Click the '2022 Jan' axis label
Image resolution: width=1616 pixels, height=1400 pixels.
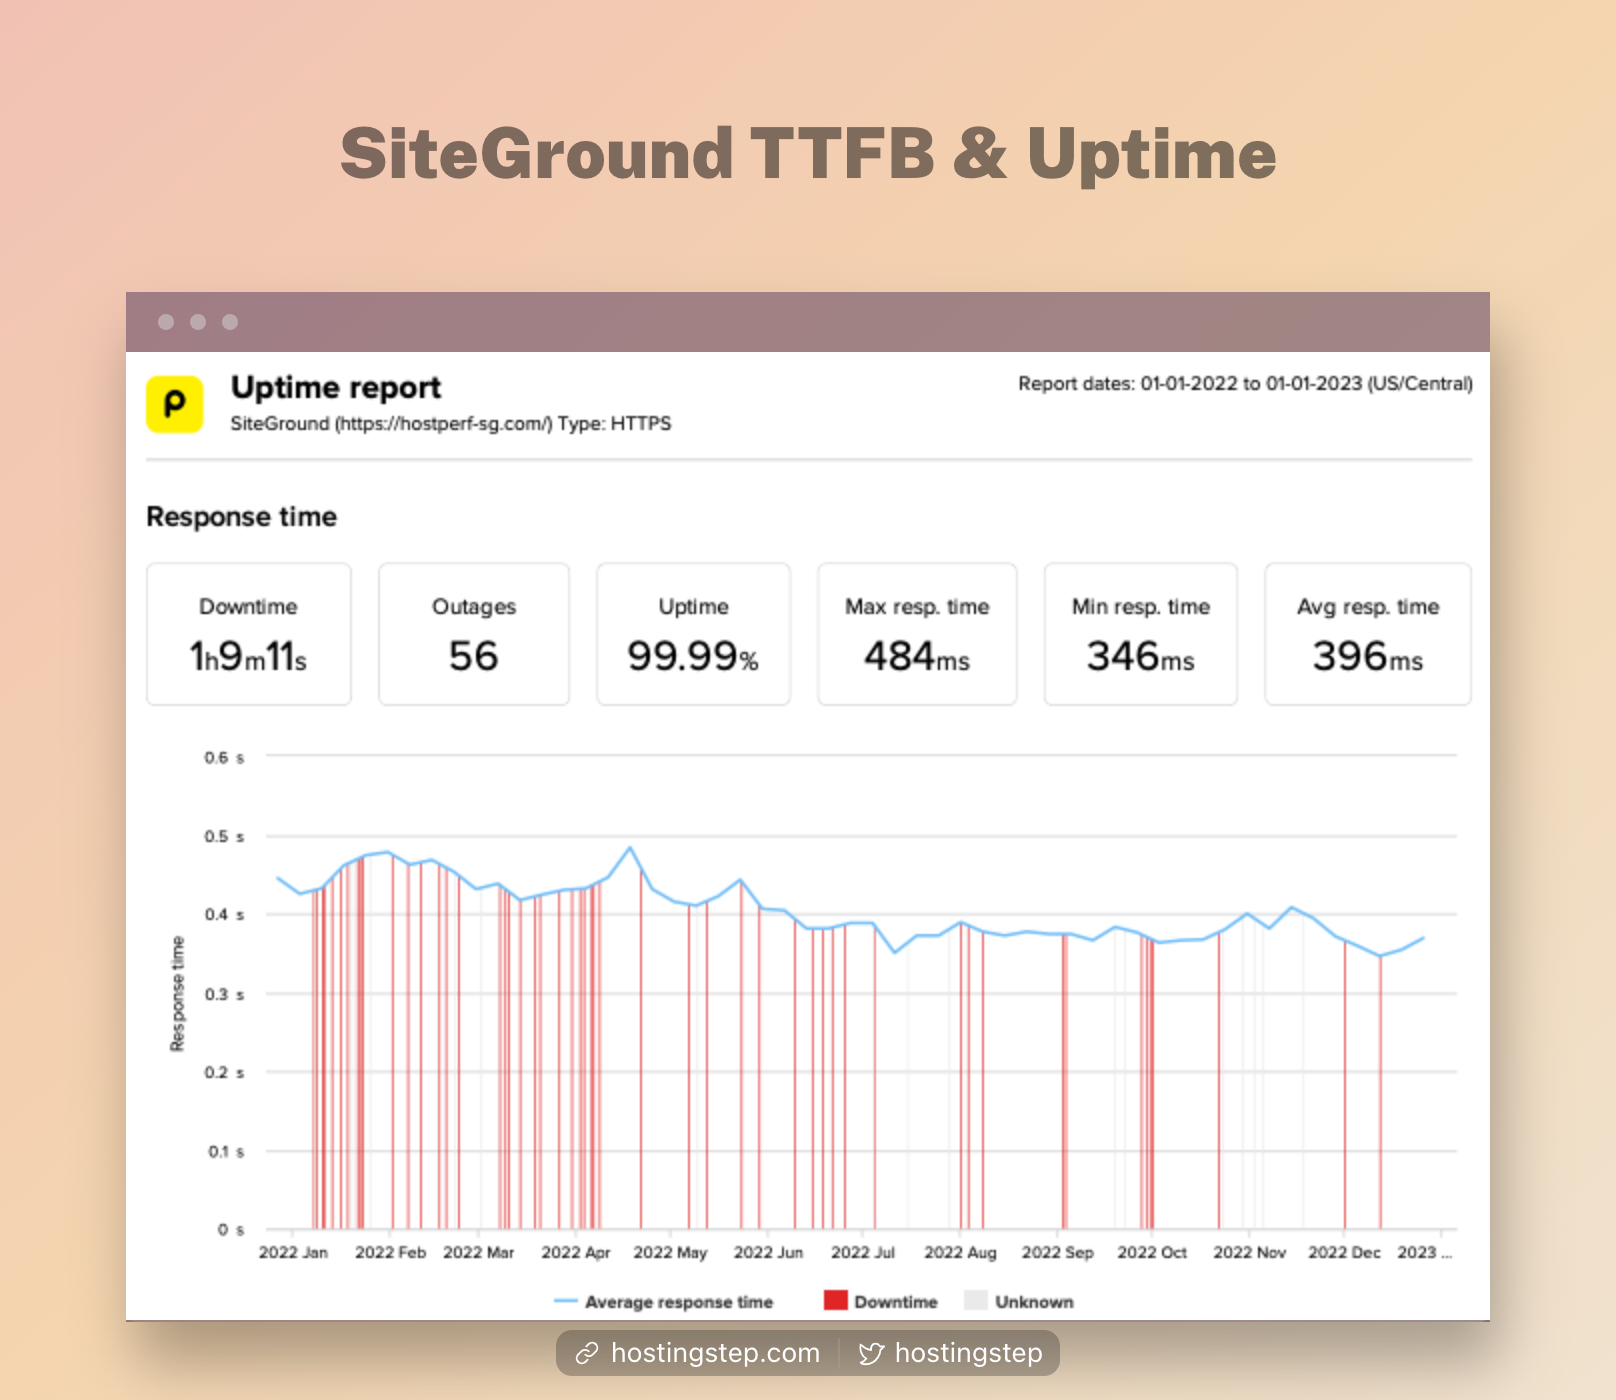[x=293, y=1252]
